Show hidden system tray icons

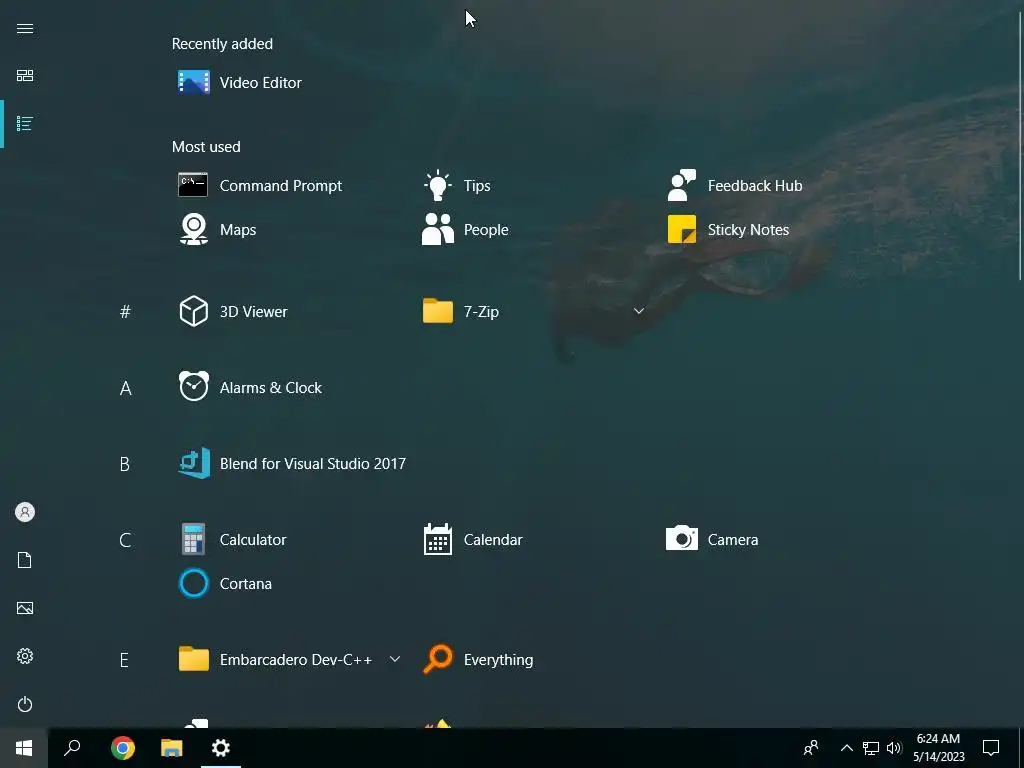846,748
